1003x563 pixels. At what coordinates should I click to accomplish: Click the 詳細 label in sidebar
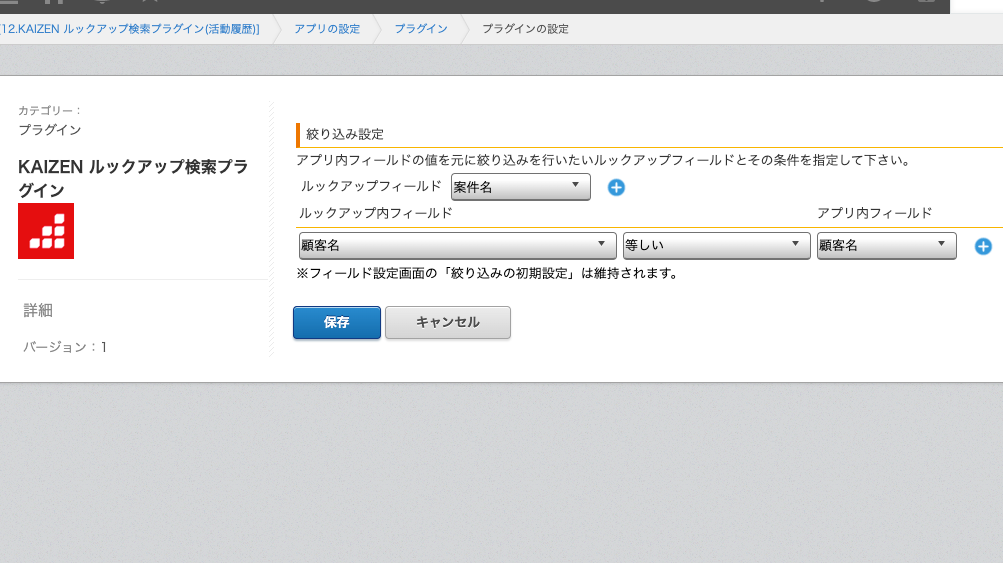pos(38,310)
